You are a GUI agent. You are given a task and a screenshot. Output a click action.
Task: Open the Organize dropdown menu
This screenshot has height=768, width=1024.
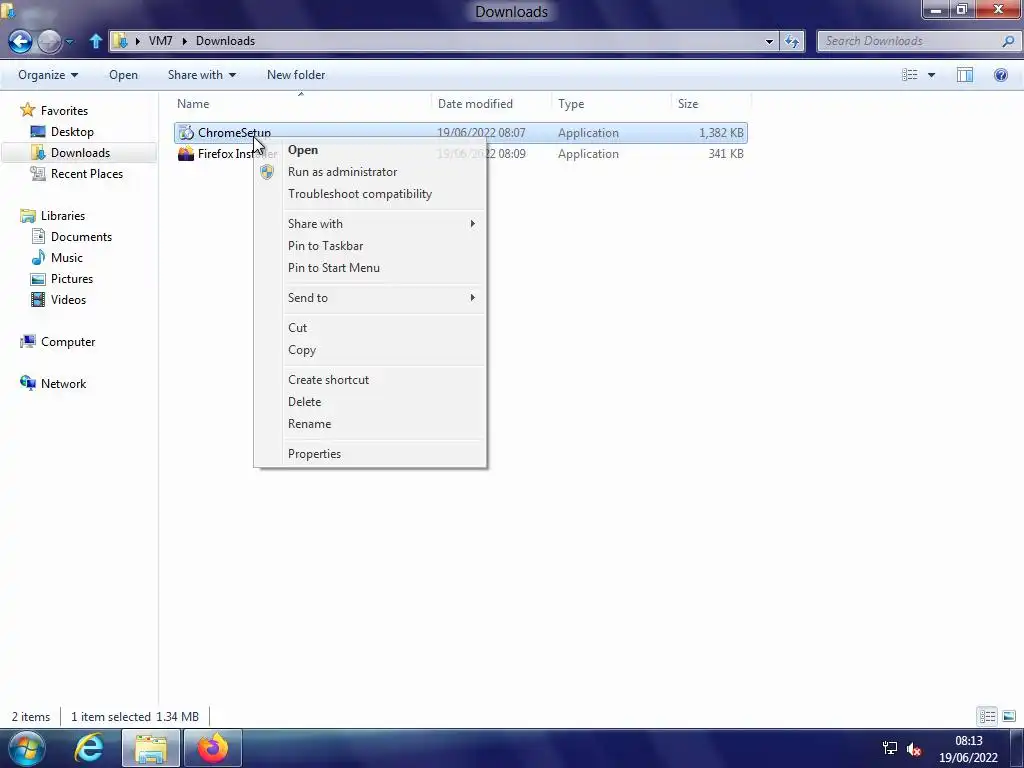(48, 75)
